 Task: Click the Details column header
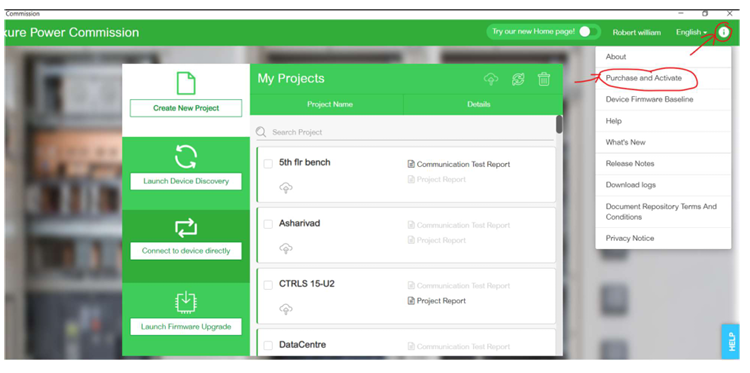(x=479, y=104)
